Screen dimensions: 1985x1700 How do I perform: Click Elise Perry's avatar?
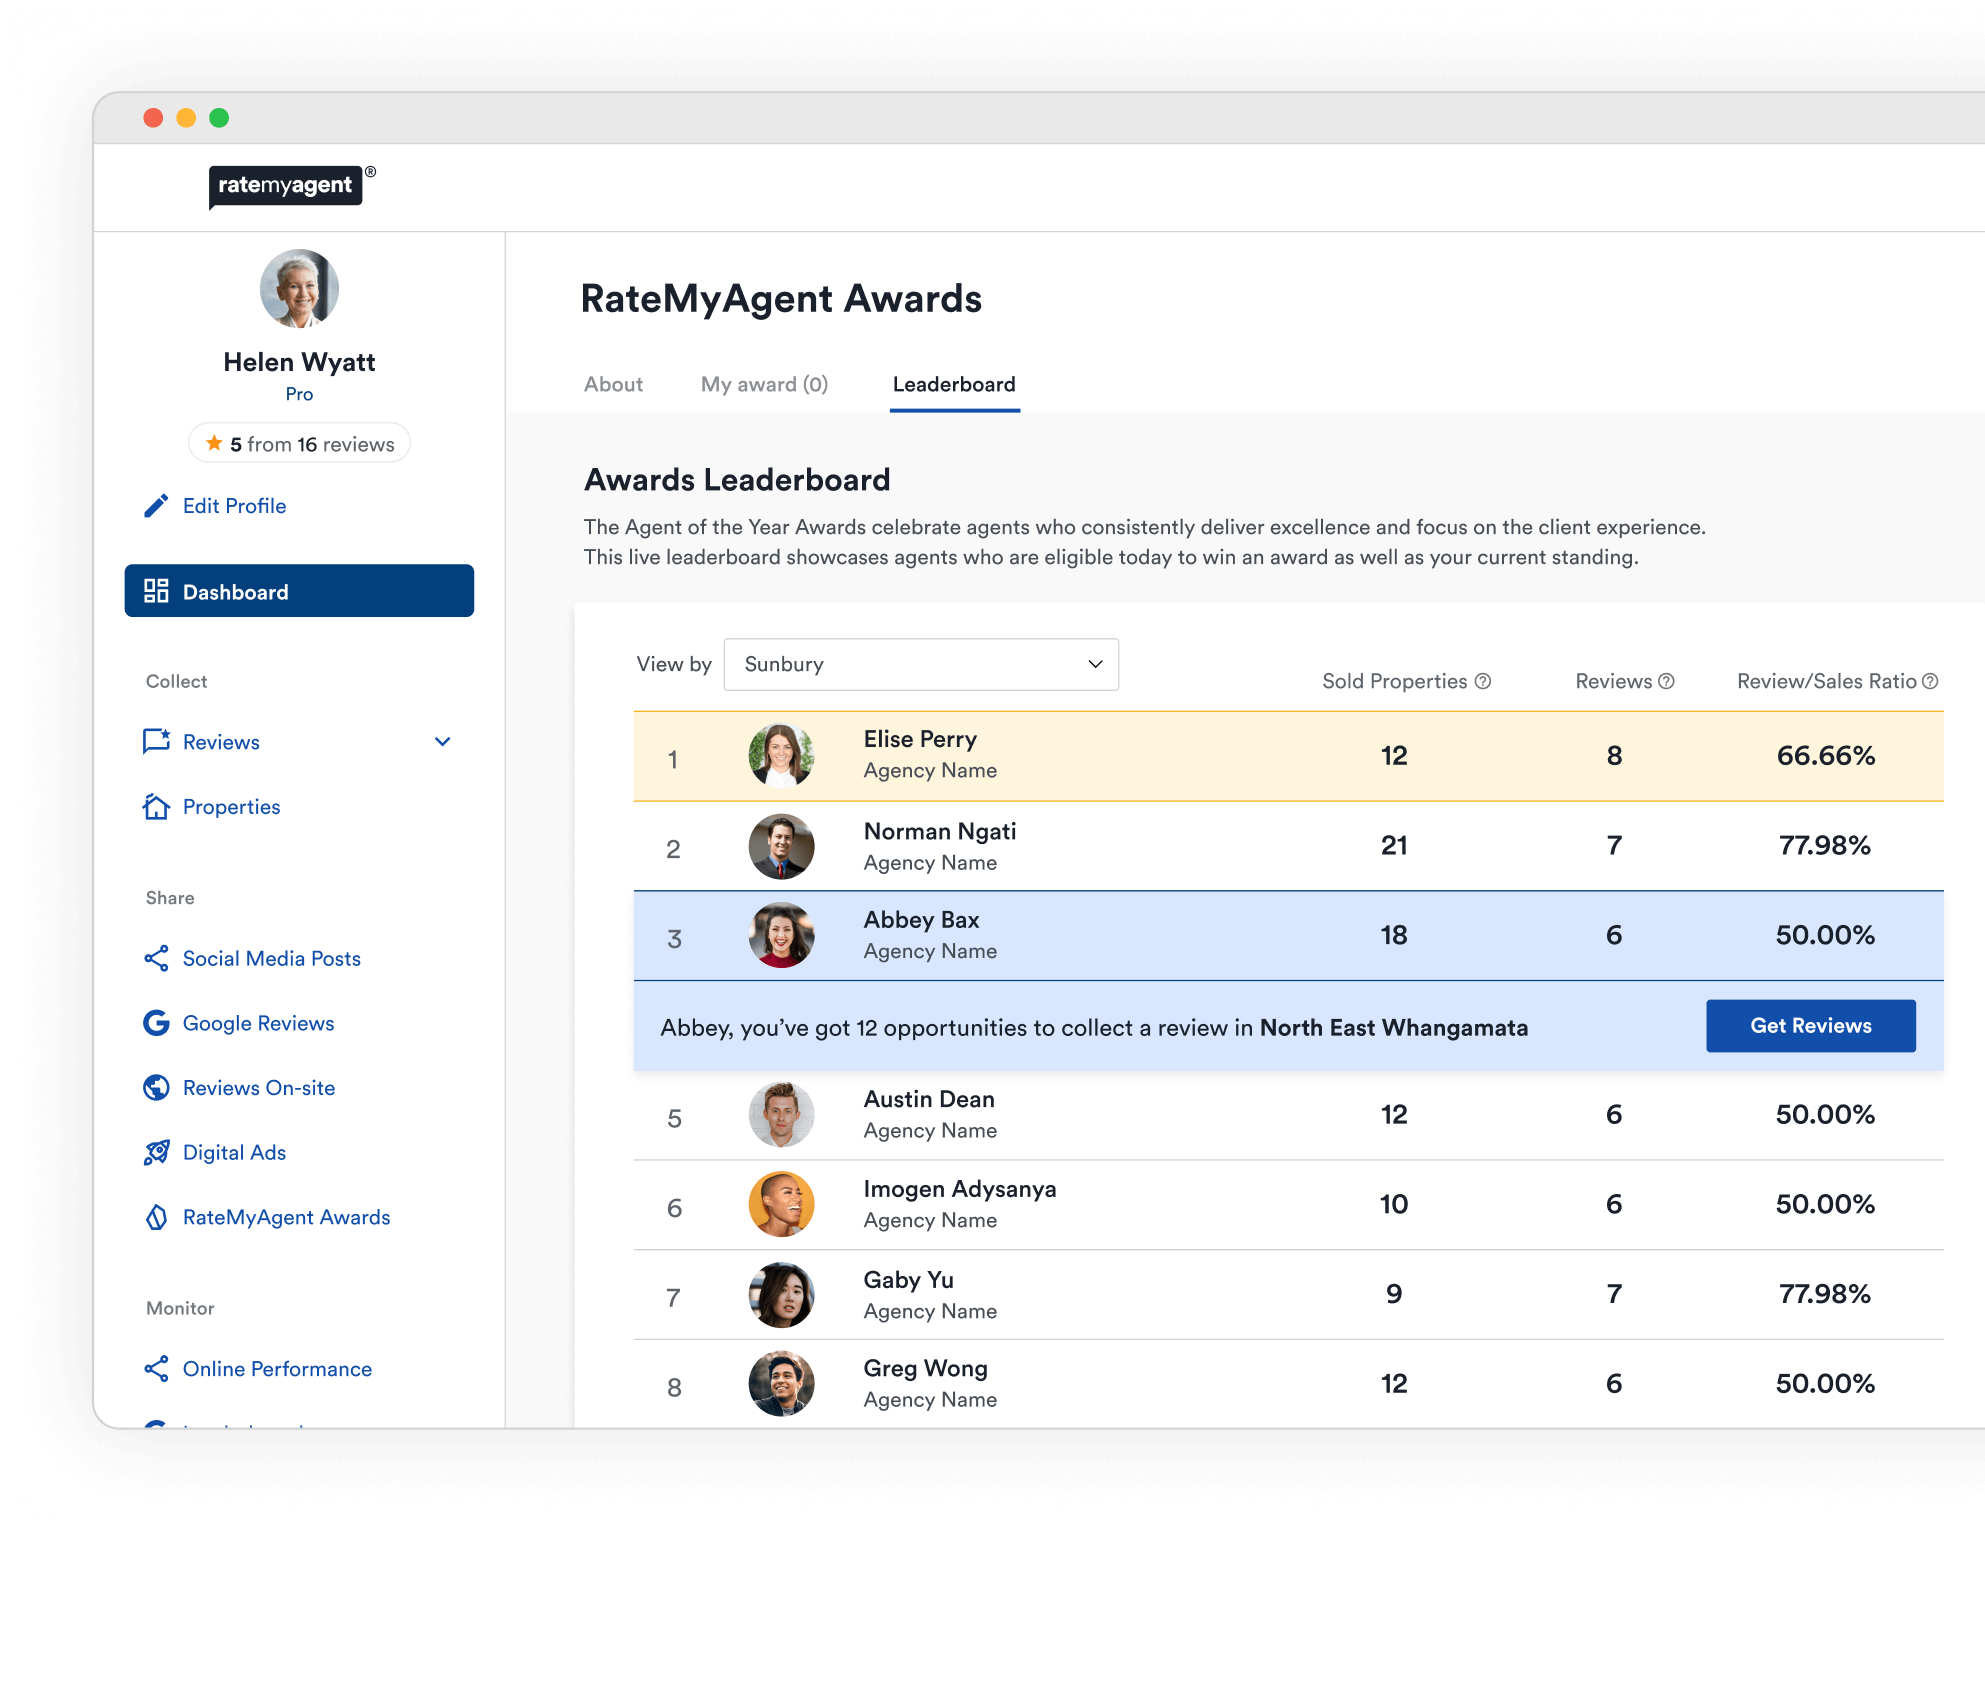click(781, 756)
